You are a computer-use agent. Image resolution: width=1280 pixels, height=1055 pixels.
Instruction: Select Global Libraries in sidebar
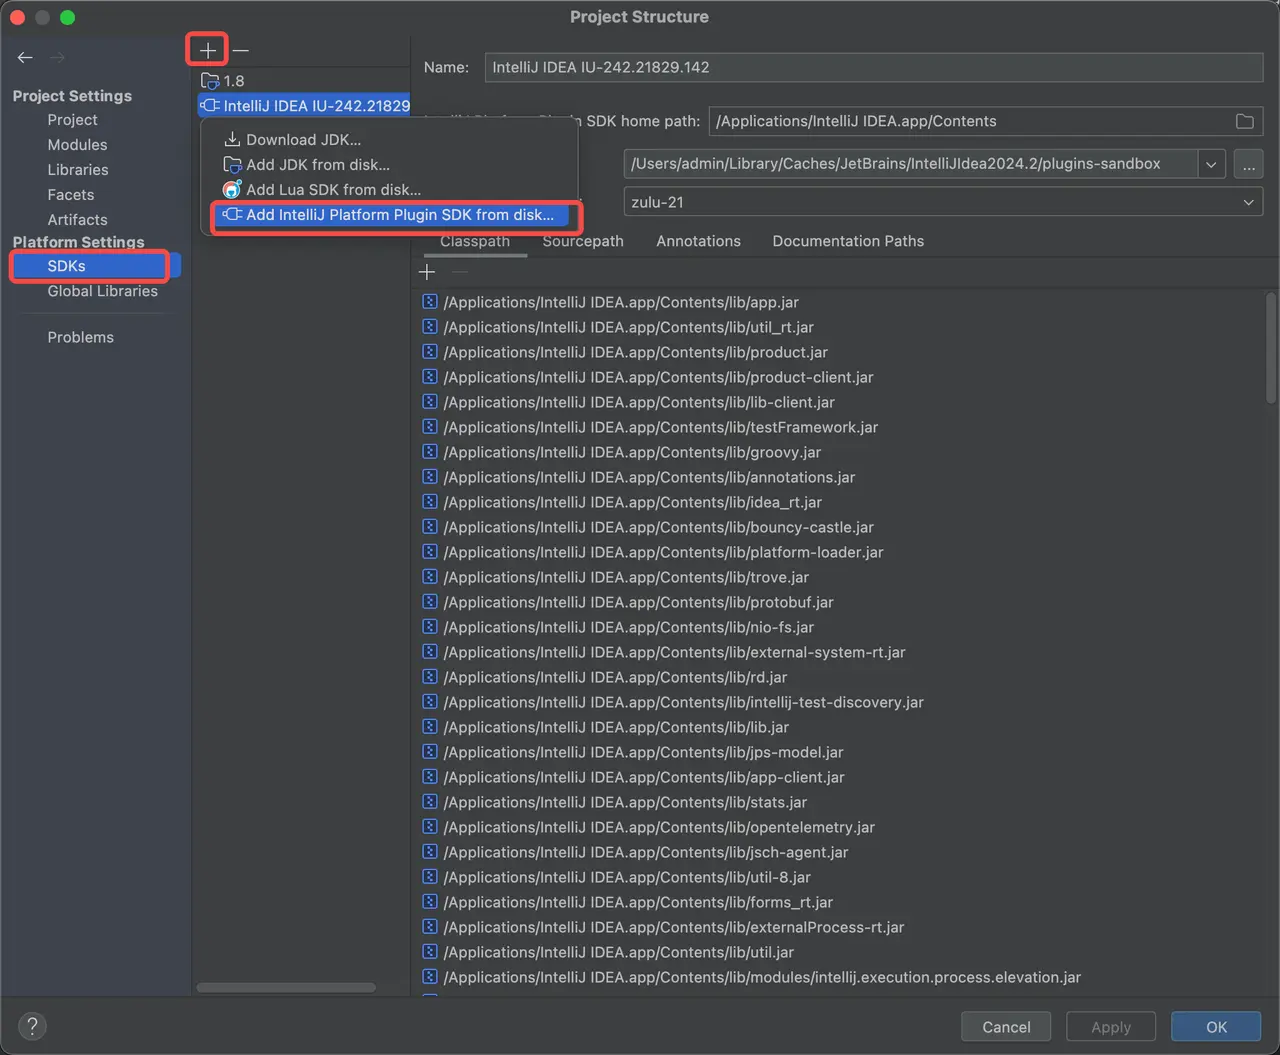(x=103, y=291)
